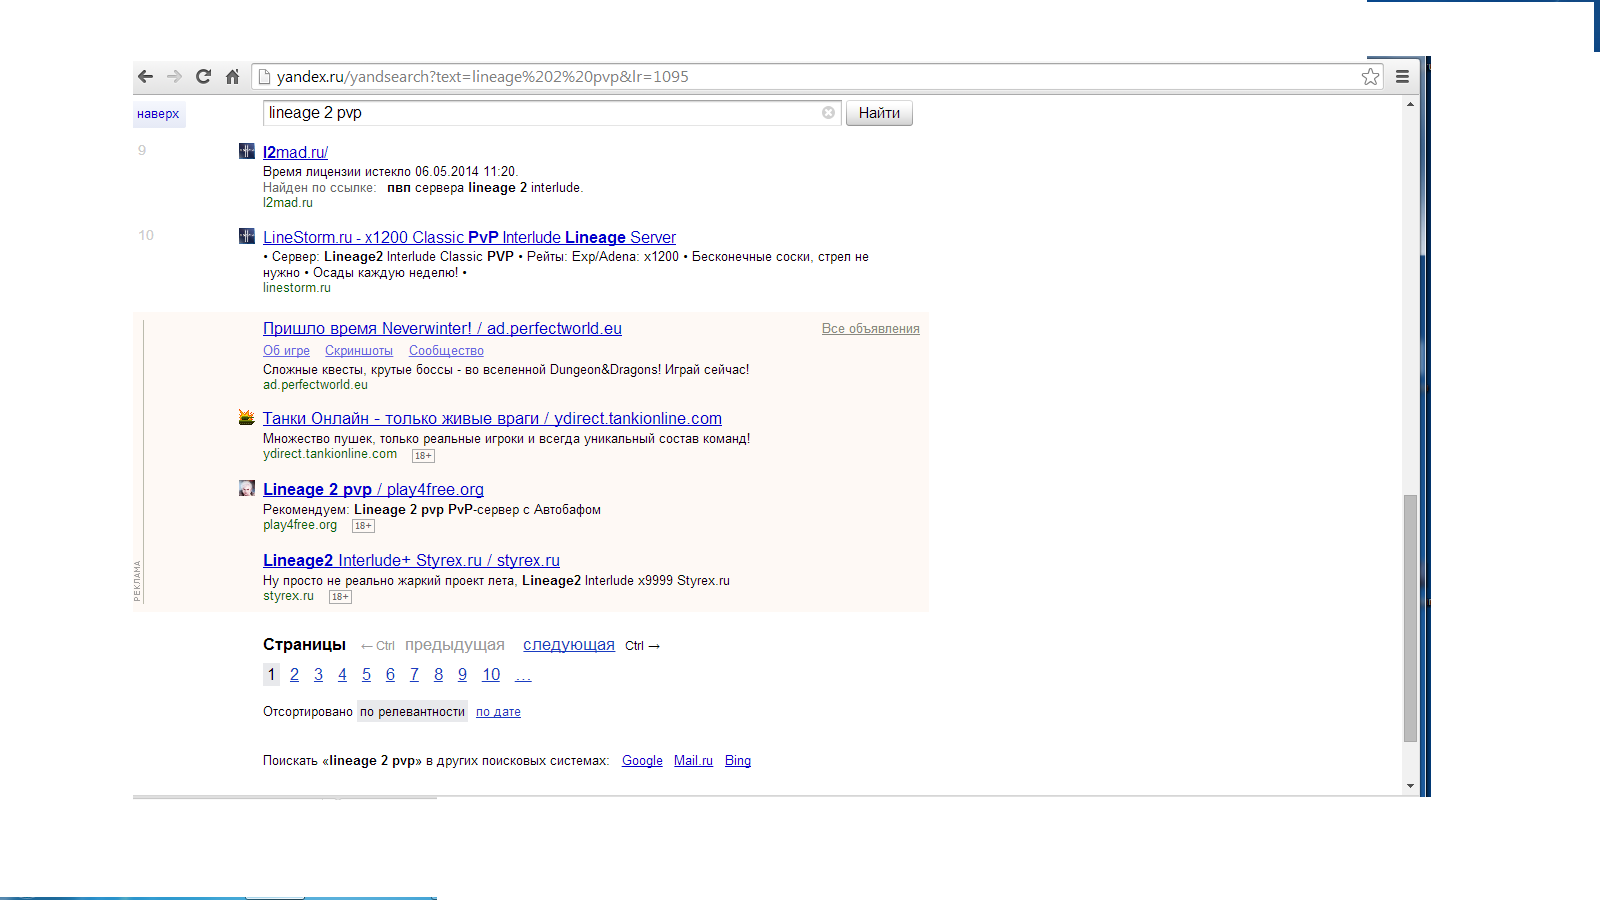Go to results page 7
This screenshot has width=1600, height=900.
(x=414, y=675)
